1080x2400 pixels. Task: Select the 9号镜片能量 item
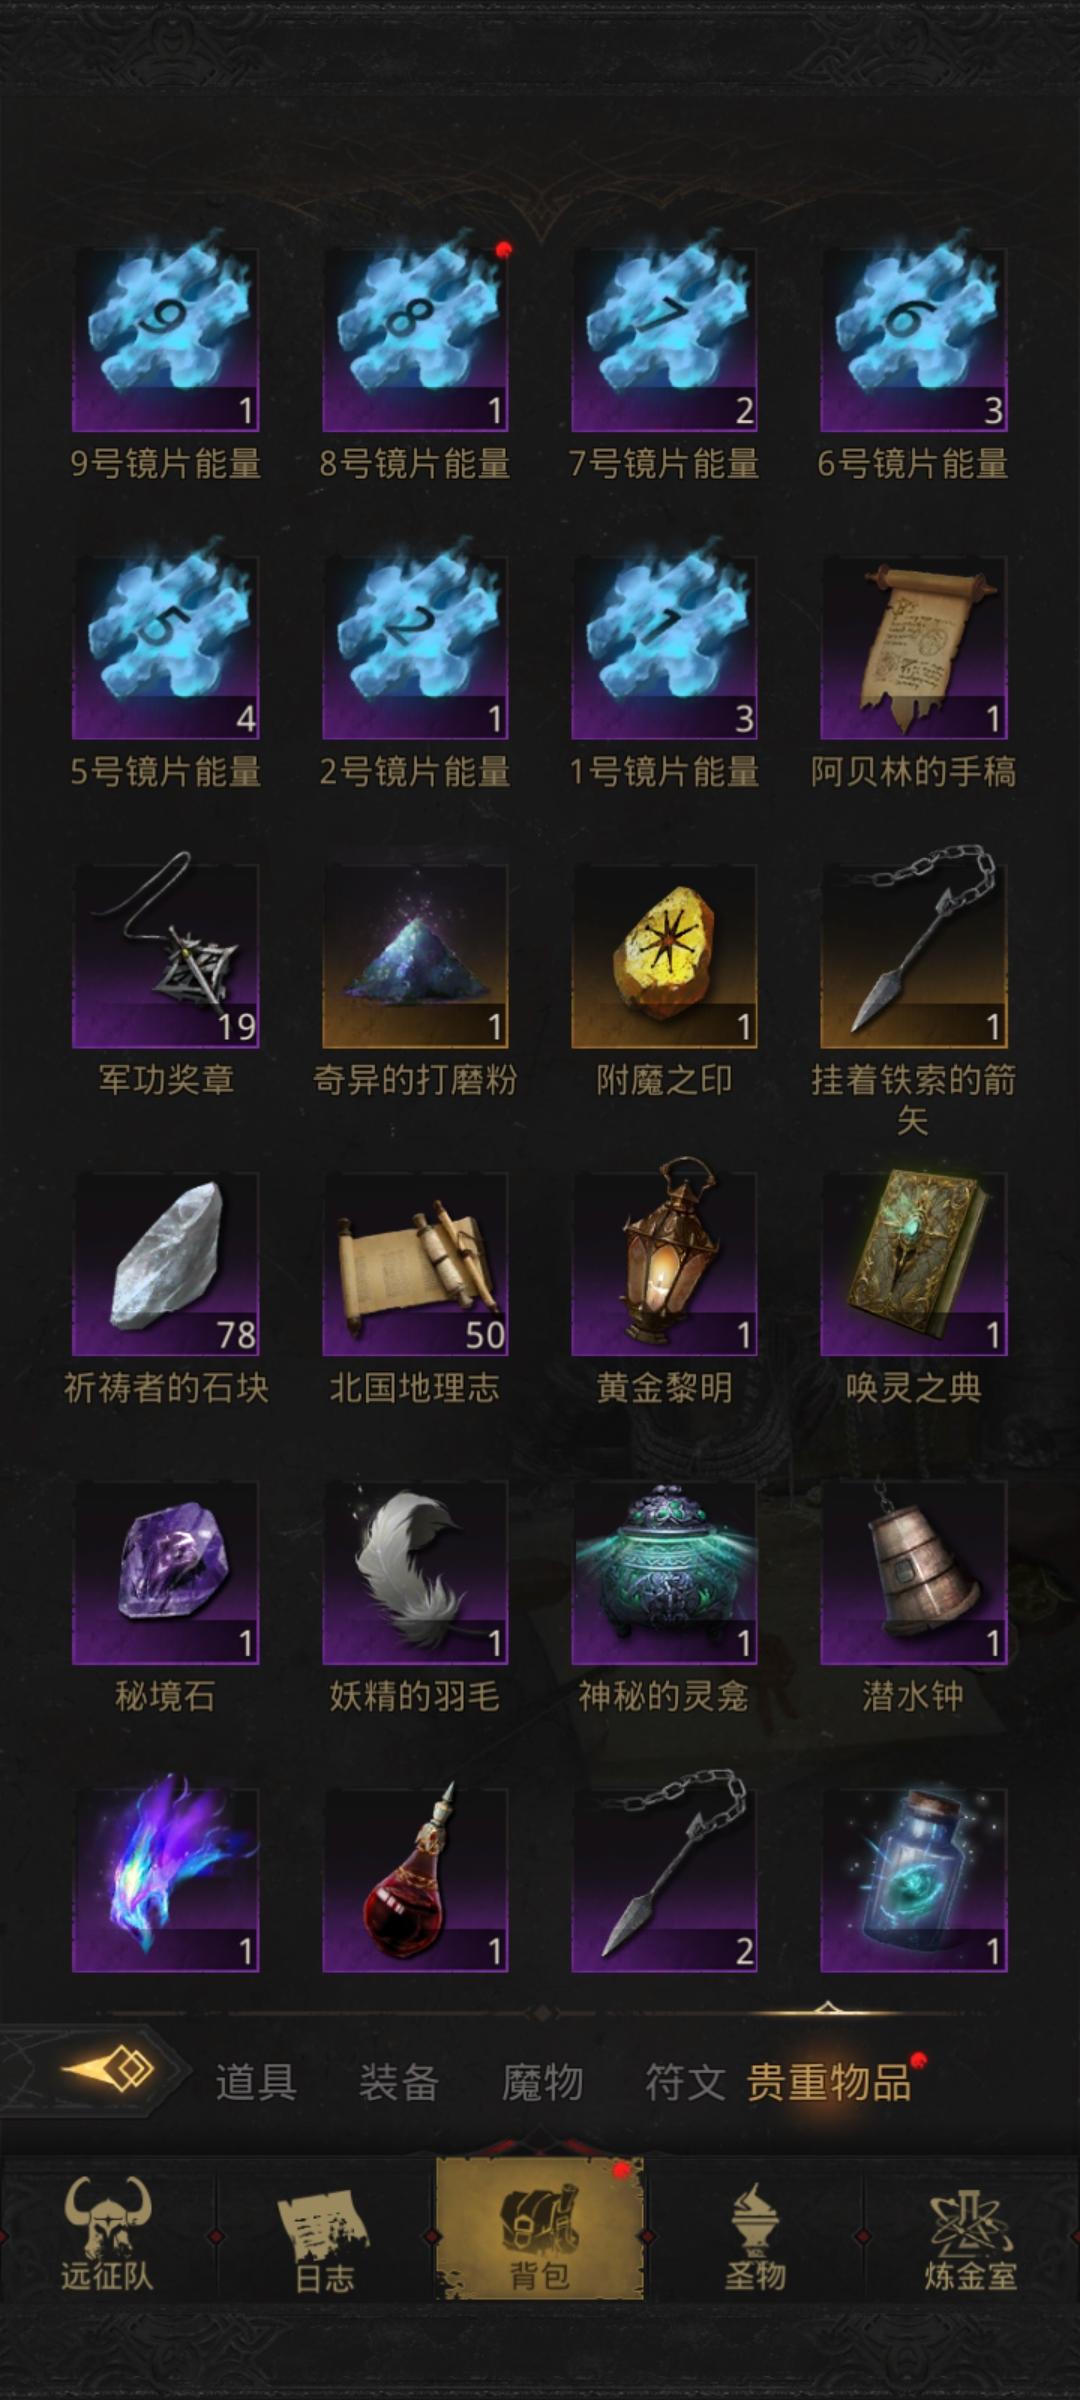(x=166, y=340)
